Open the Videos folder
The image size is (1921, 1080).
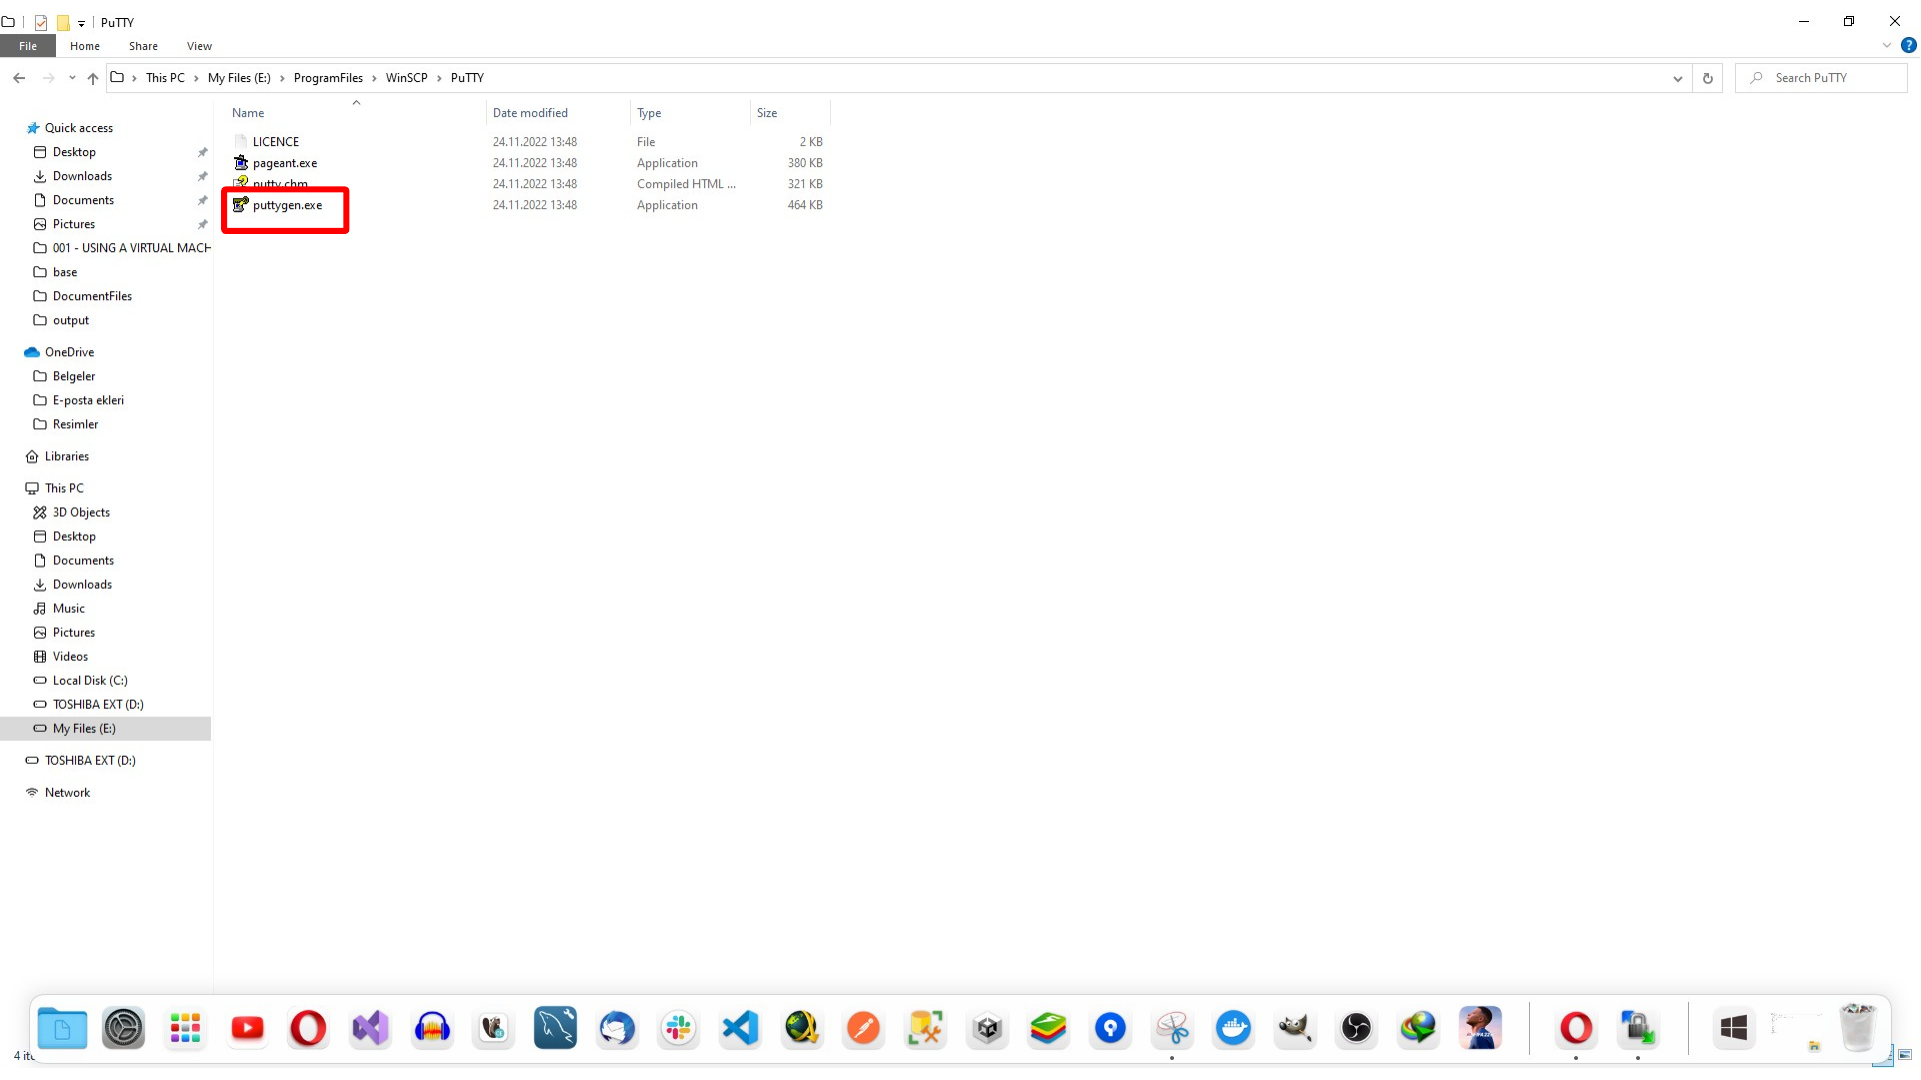pyautogui.click(x=70, y=656)
